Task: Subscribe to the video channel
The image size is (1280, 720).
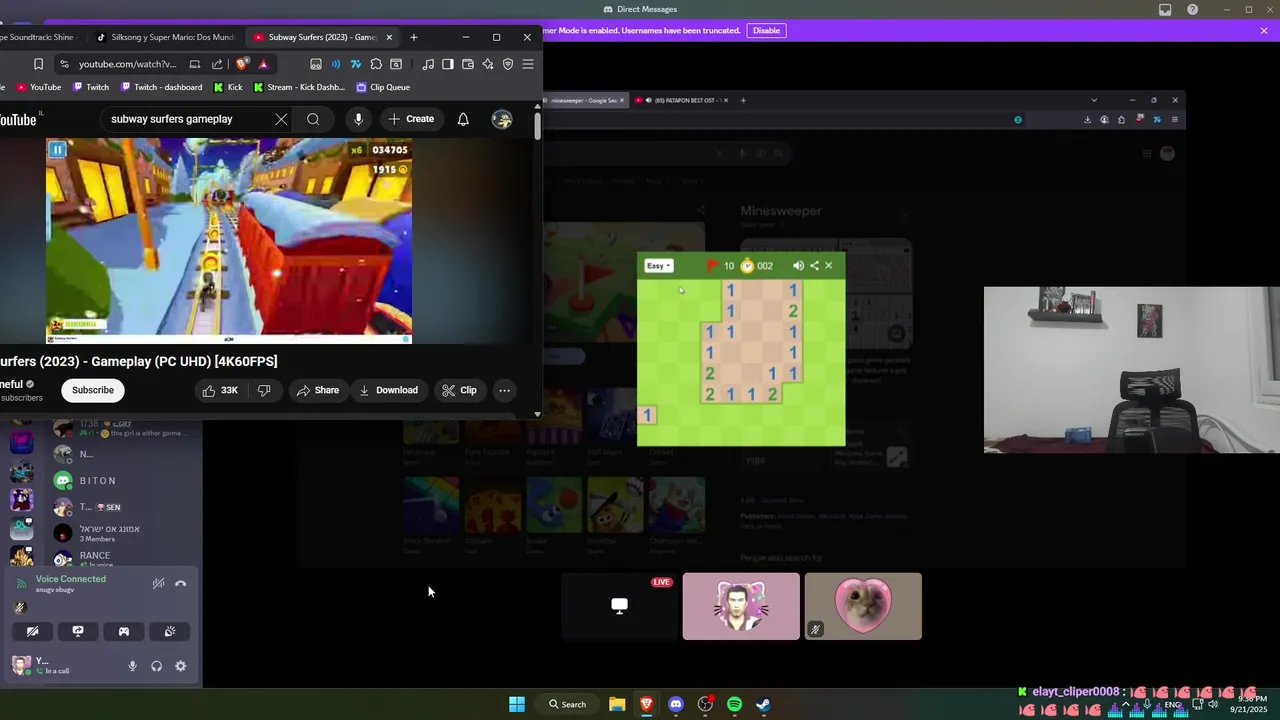Action: 92,390
